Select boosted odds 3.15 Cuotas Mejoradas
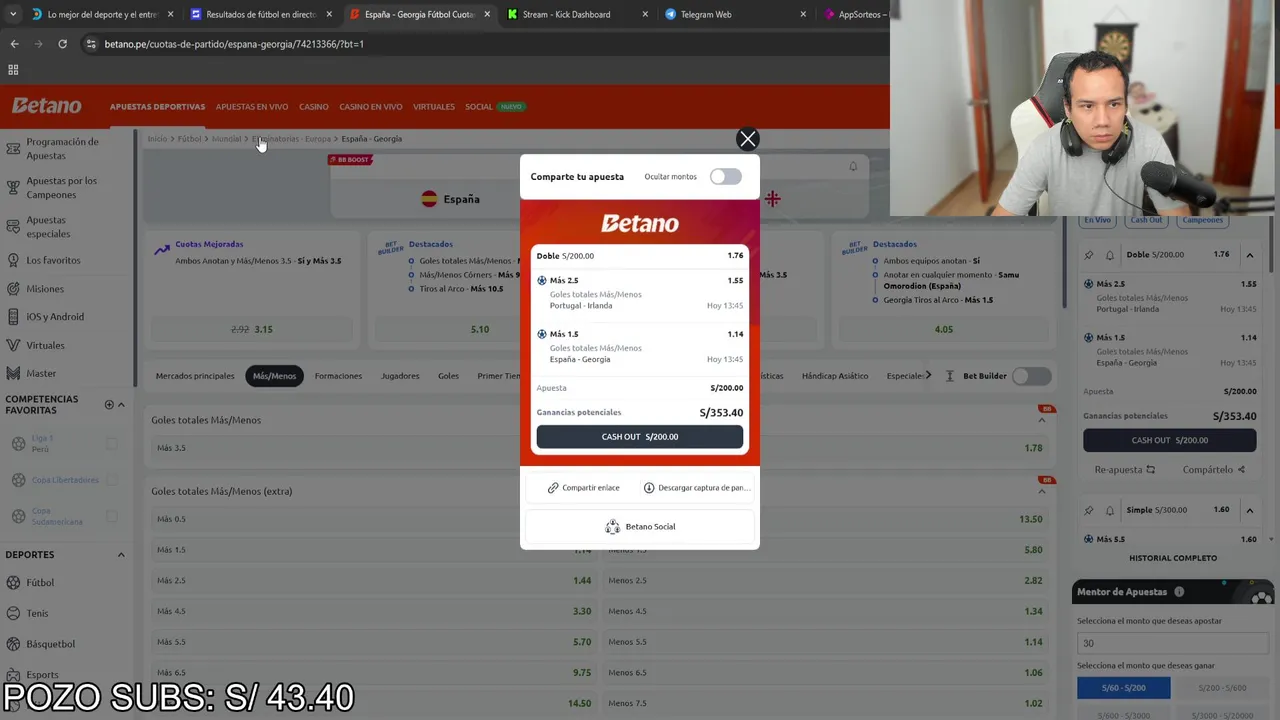1280x720 pixels. tap(251, 329)
